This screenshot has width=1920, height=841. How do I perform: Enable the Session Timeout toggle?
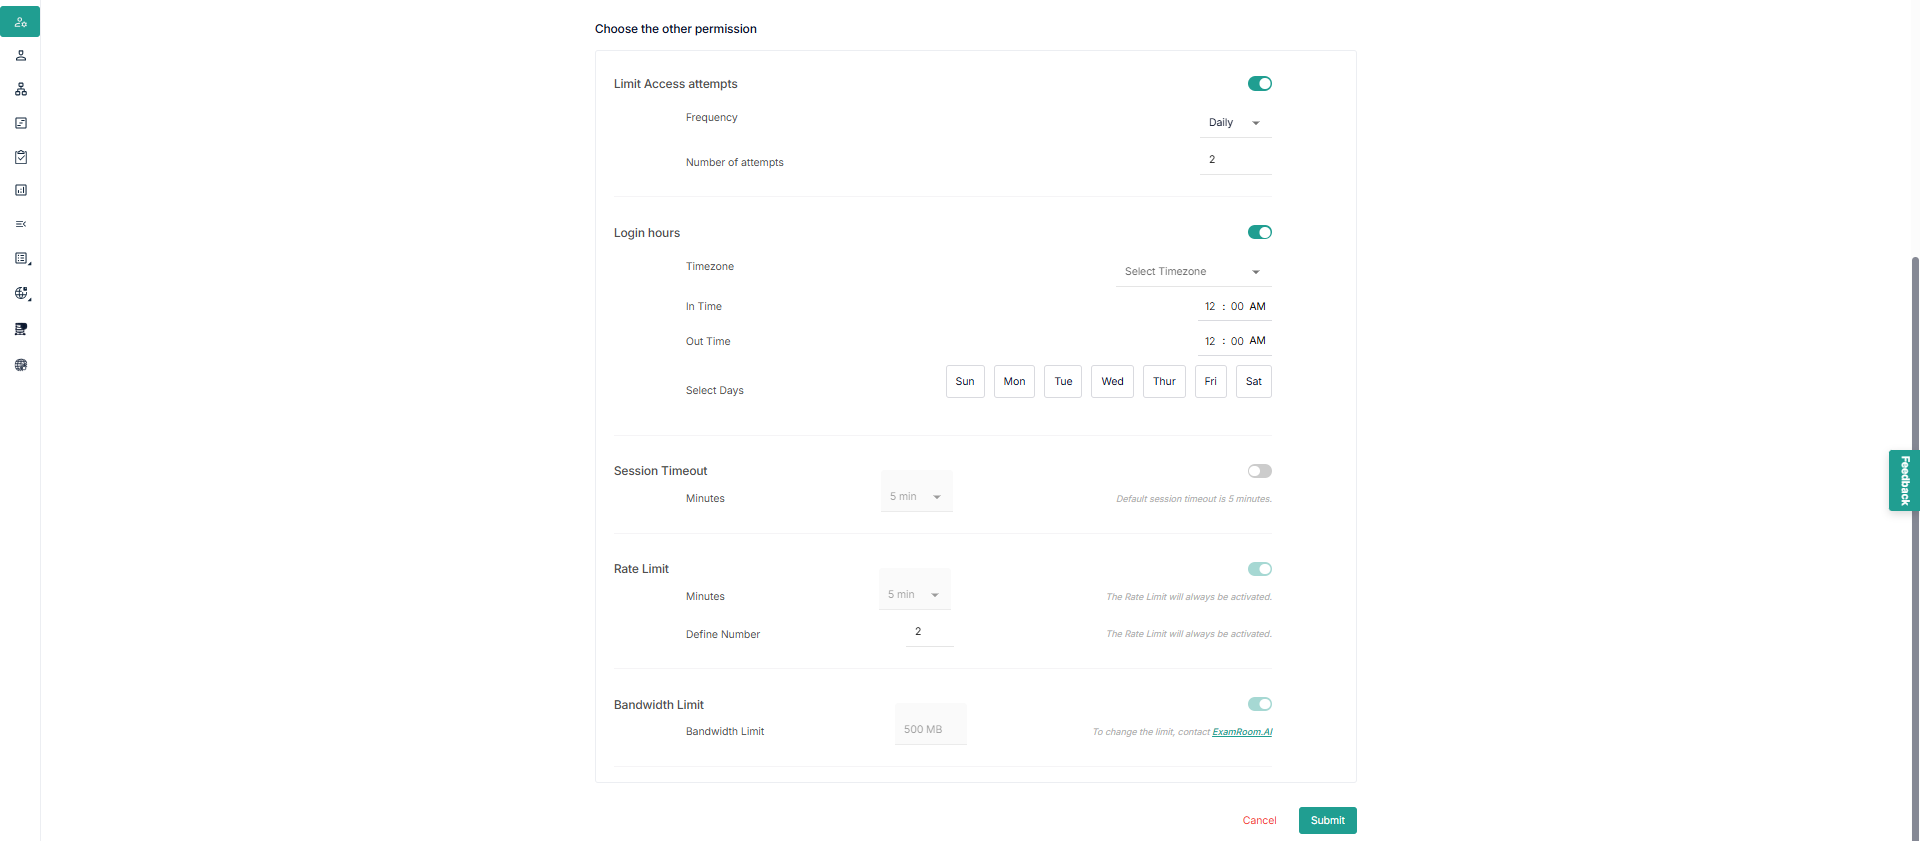(x=1259, y=471)
